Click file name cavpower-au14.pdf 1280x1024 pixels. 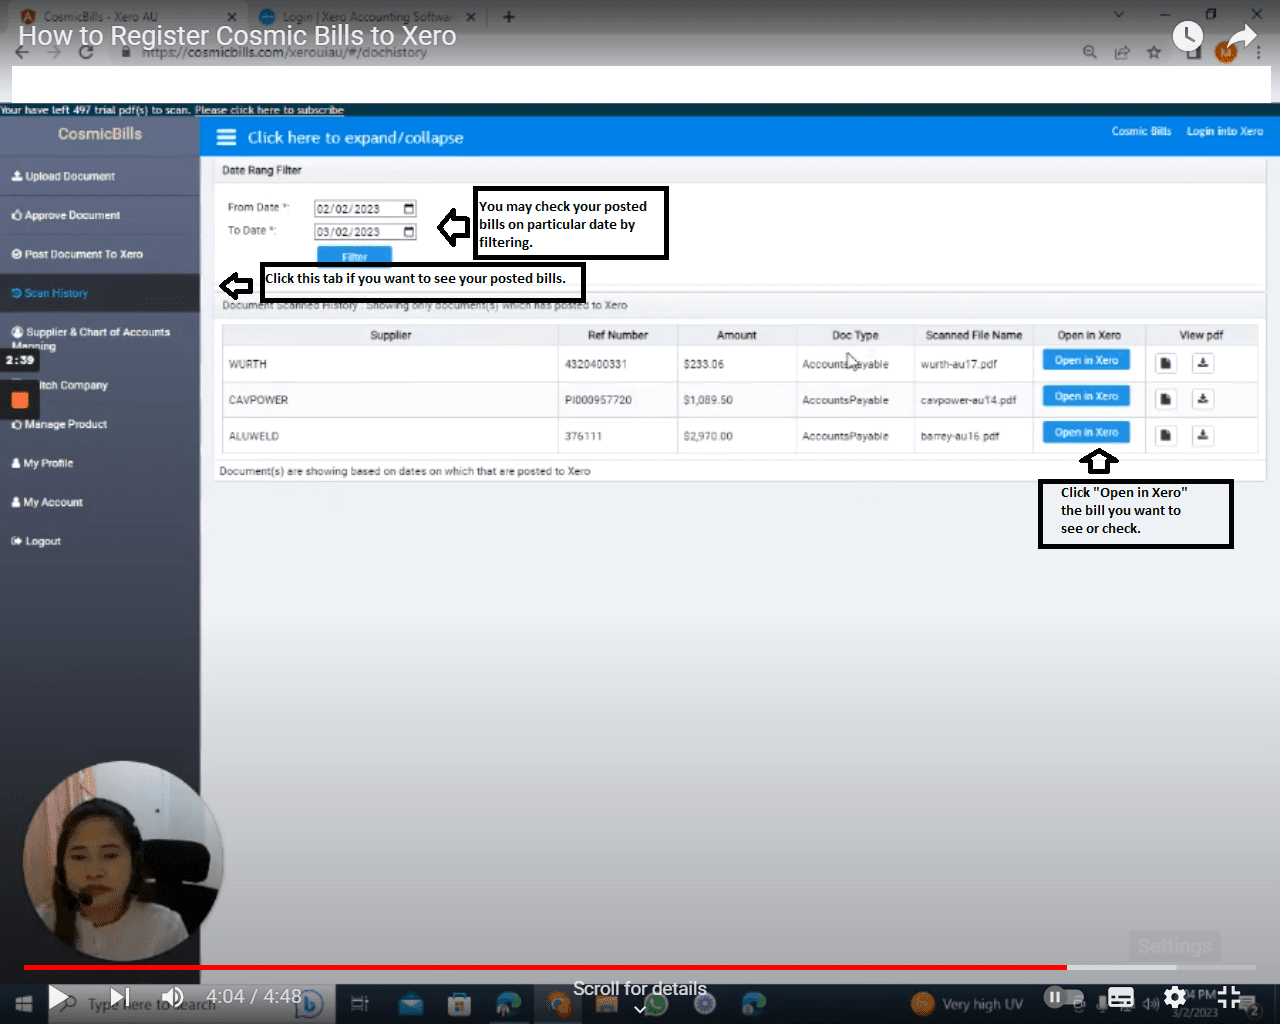pos(968,400)
